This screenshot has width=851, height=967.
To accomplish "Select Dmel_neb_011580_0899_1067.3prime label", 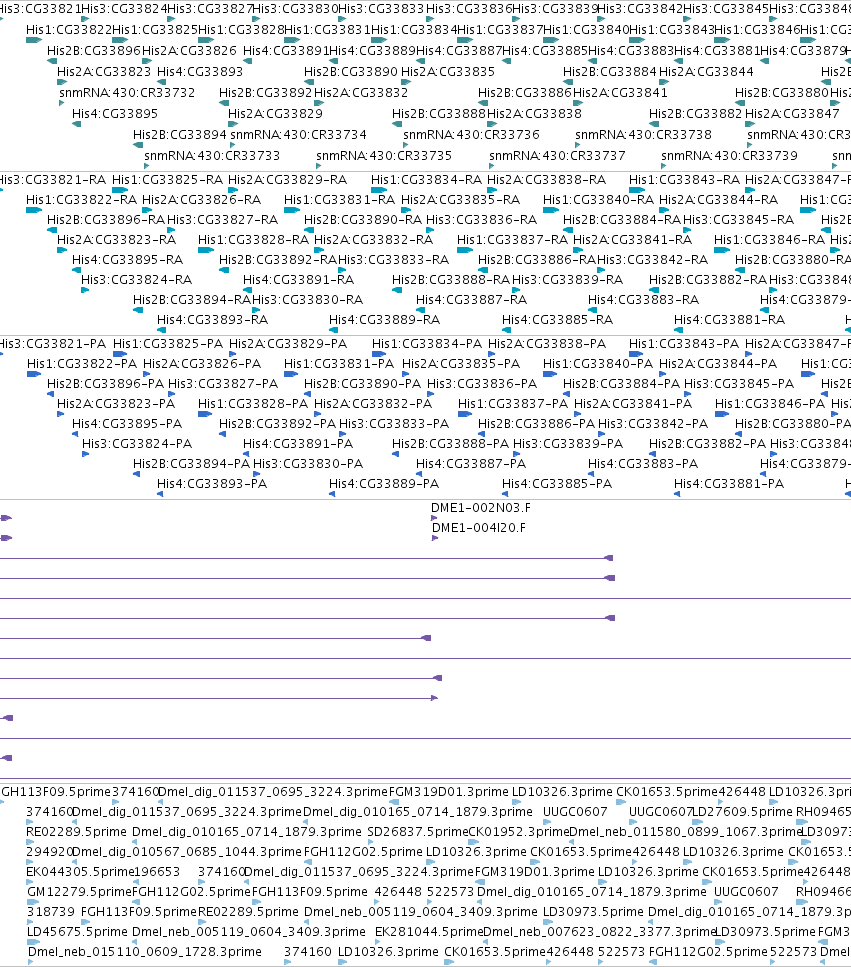I will click(686, 831).
